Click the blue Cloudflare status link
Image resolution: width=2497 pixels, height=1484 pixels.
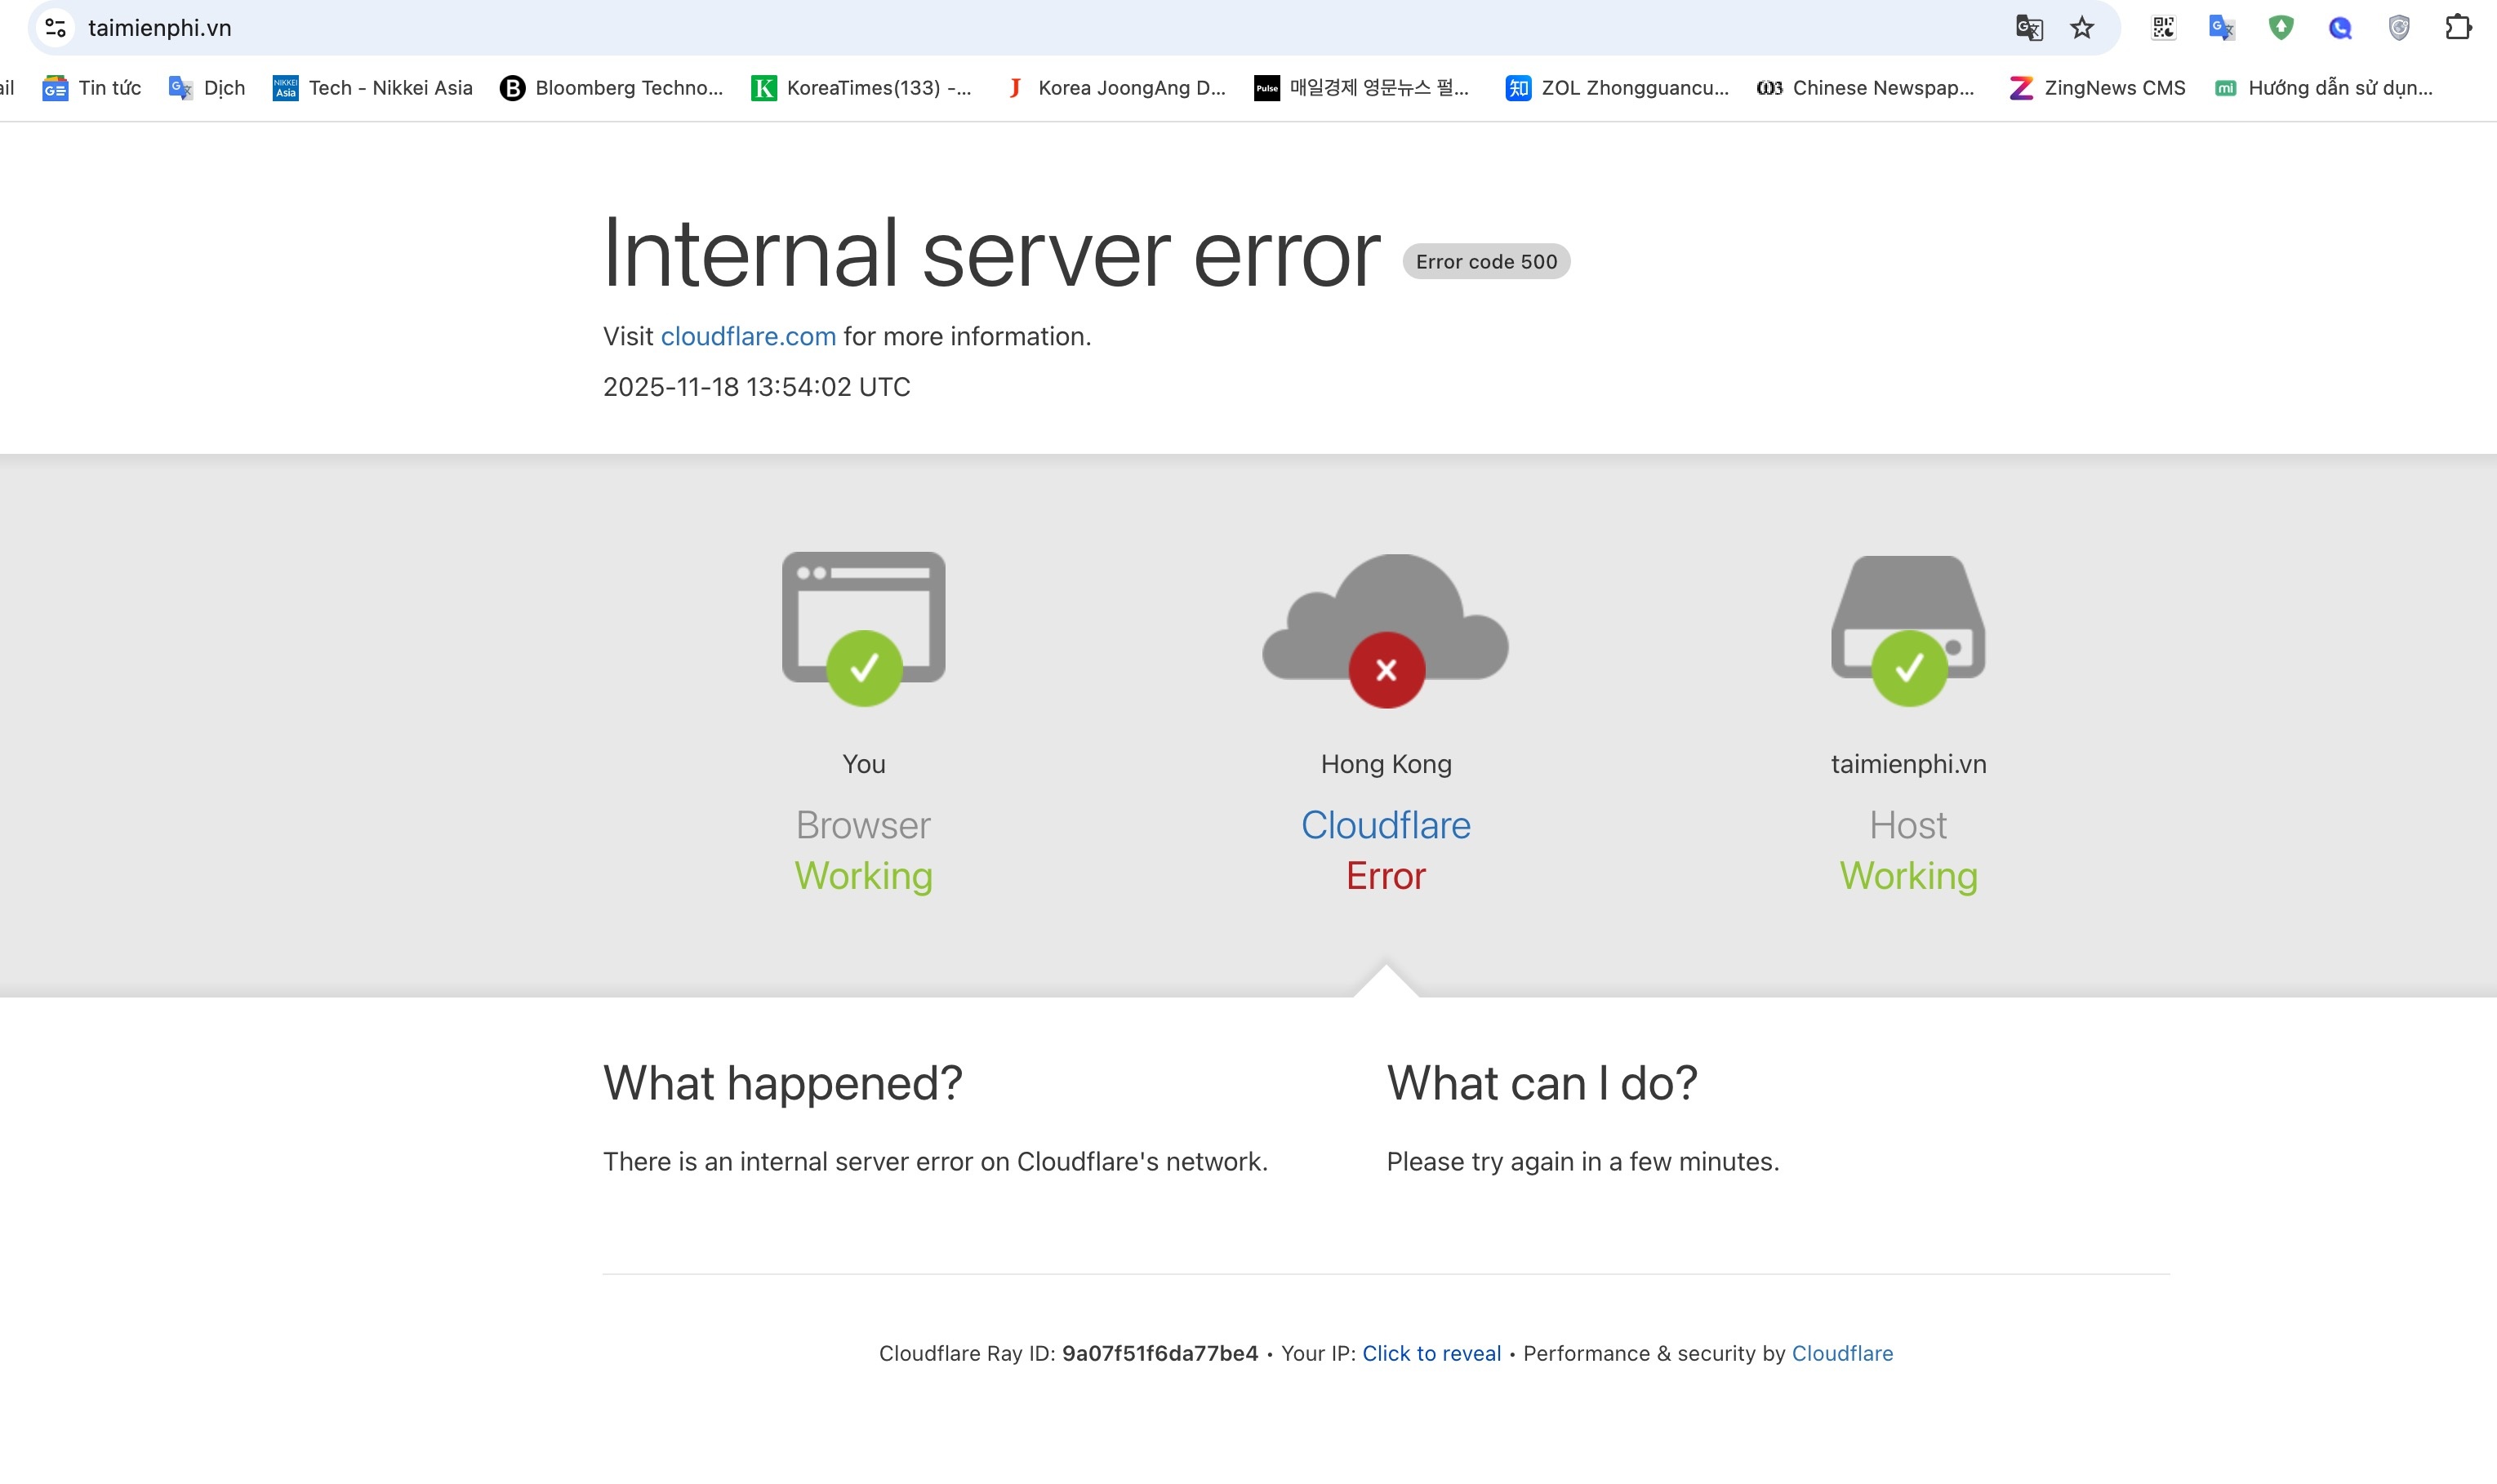click(1385, 825)
